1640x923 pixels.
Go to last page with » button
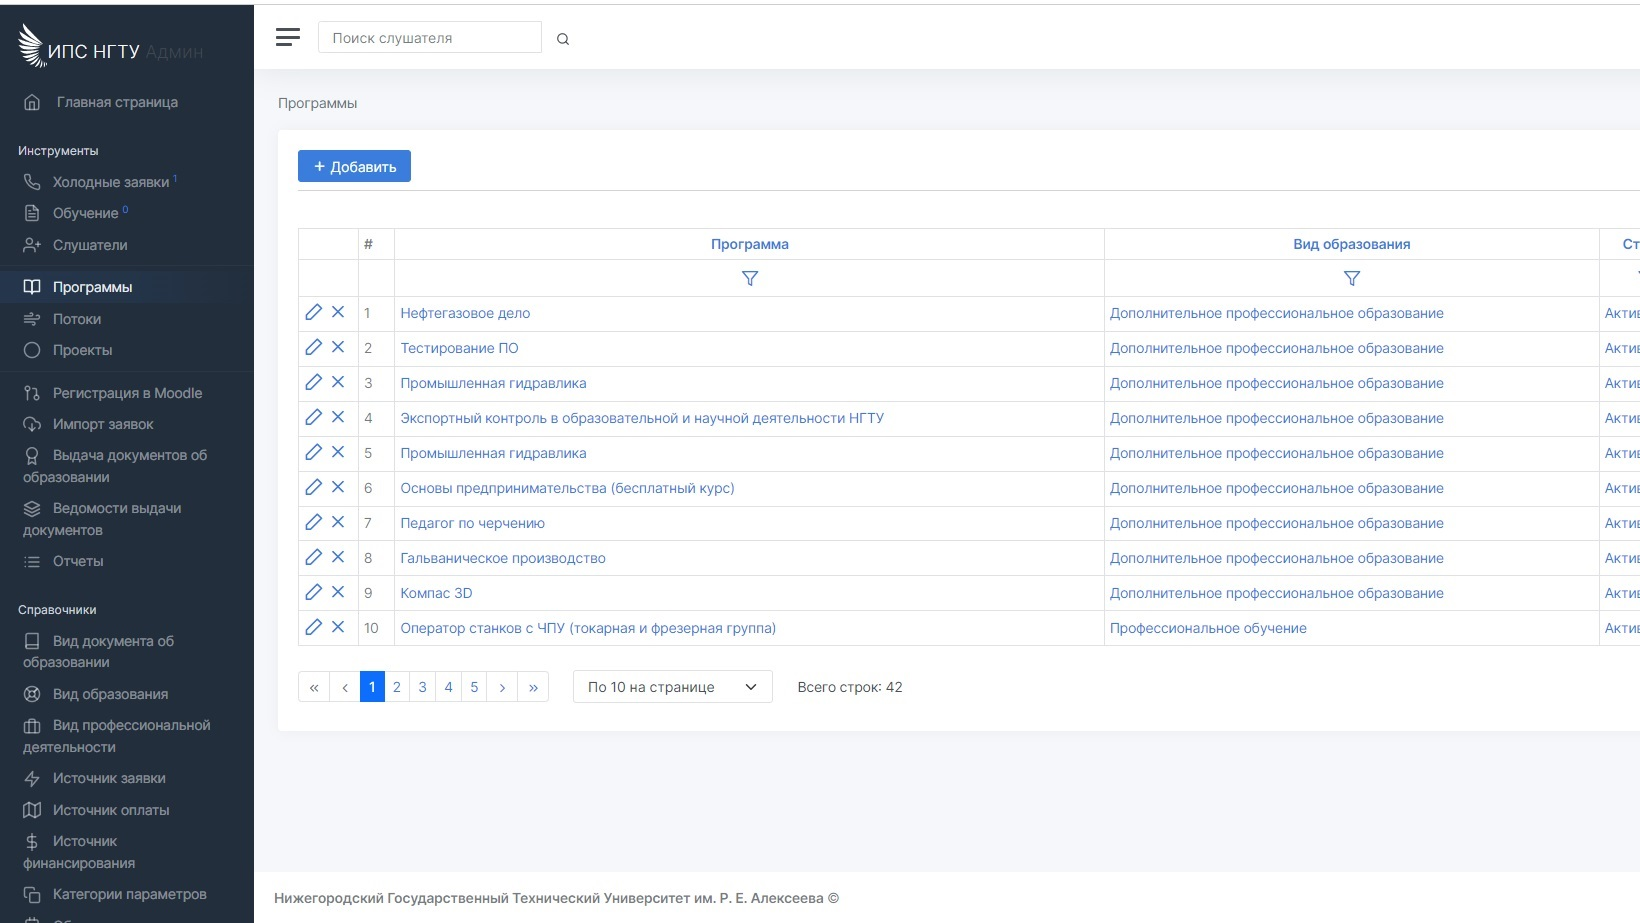pyautogui.click(x=533, y=687)
